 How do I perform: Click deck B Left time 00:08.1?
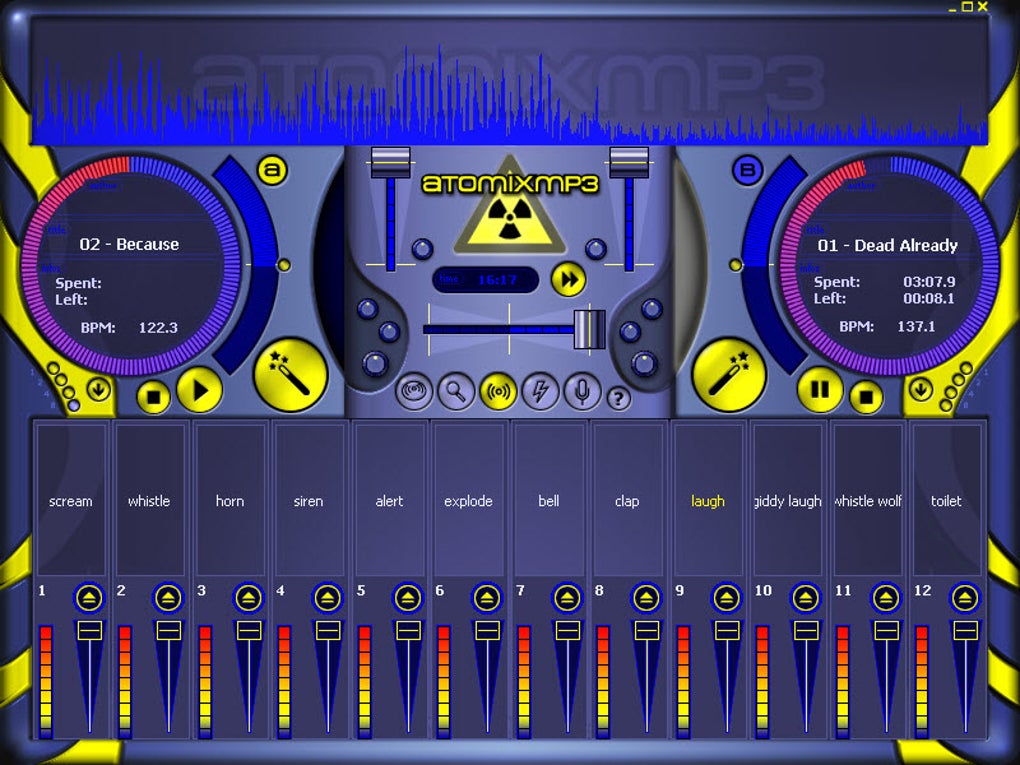(929, 299)
